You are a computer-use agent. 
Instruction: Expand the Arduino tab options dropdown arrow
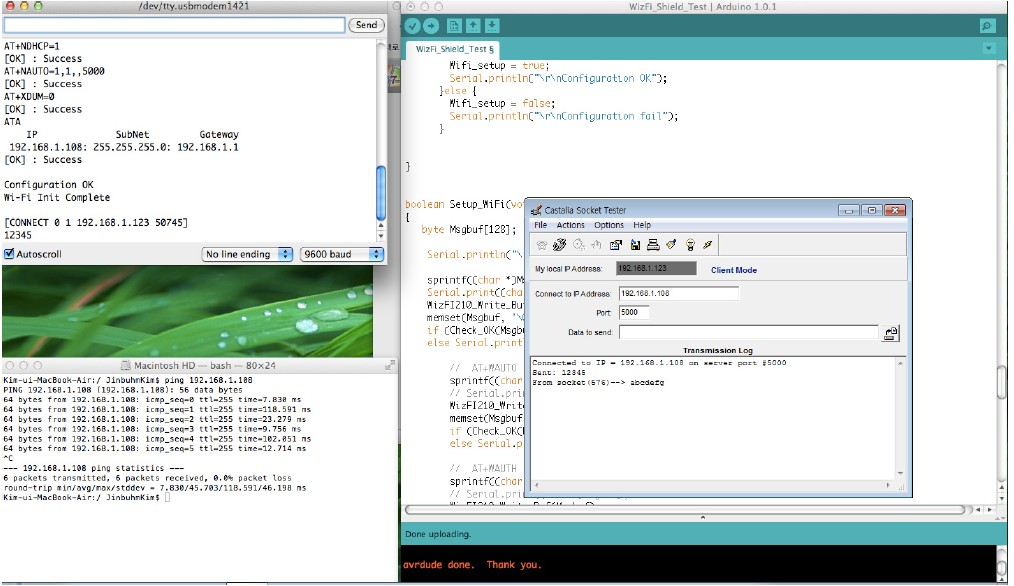(x=988, y=48)
